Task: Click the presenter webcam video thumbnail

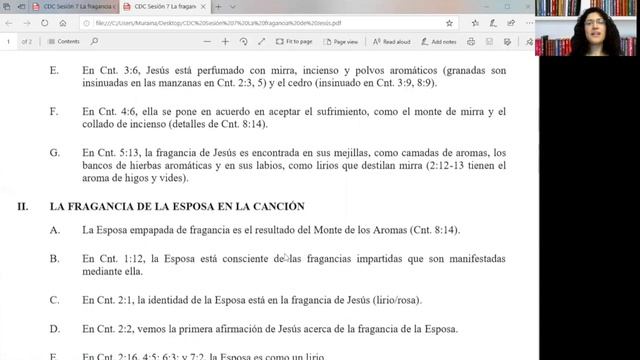Action: 586,28
